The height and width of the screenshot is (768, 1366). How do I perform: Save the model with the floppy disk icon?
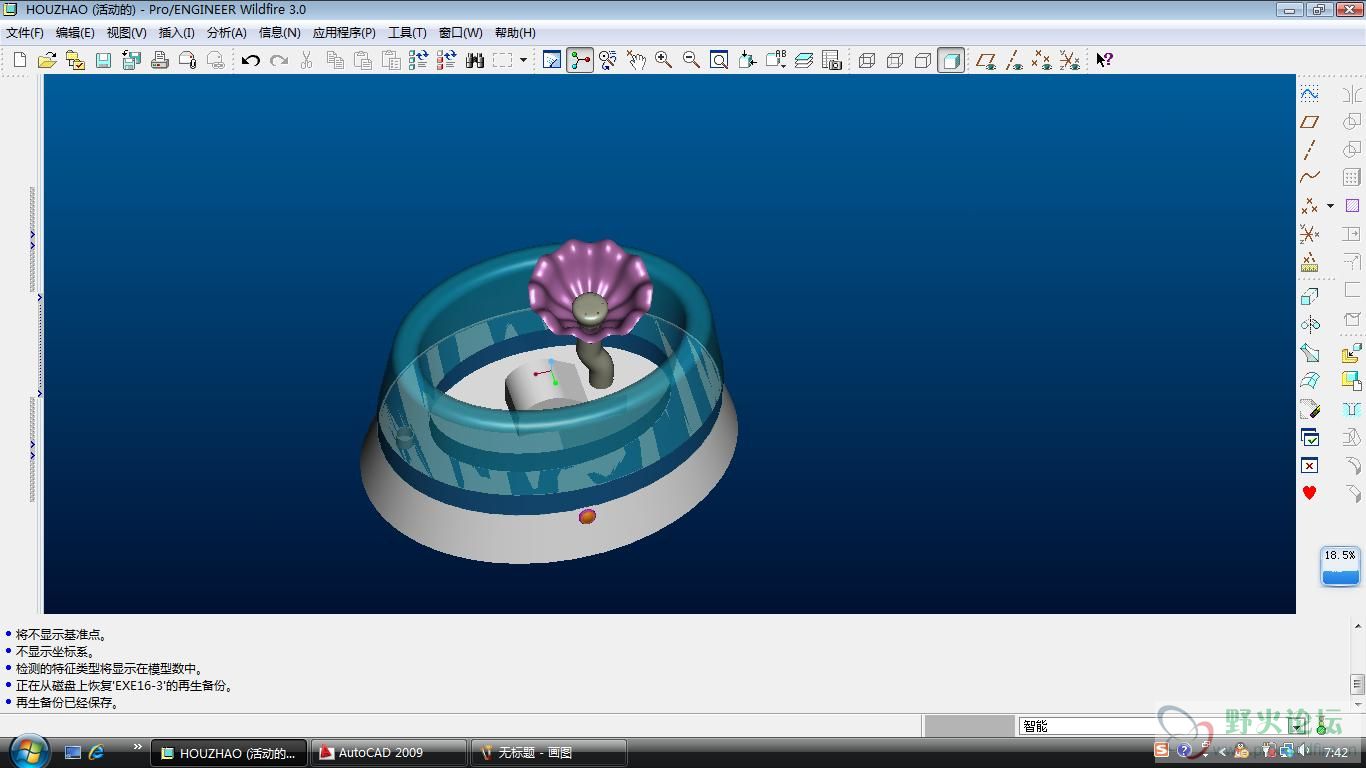103,60
